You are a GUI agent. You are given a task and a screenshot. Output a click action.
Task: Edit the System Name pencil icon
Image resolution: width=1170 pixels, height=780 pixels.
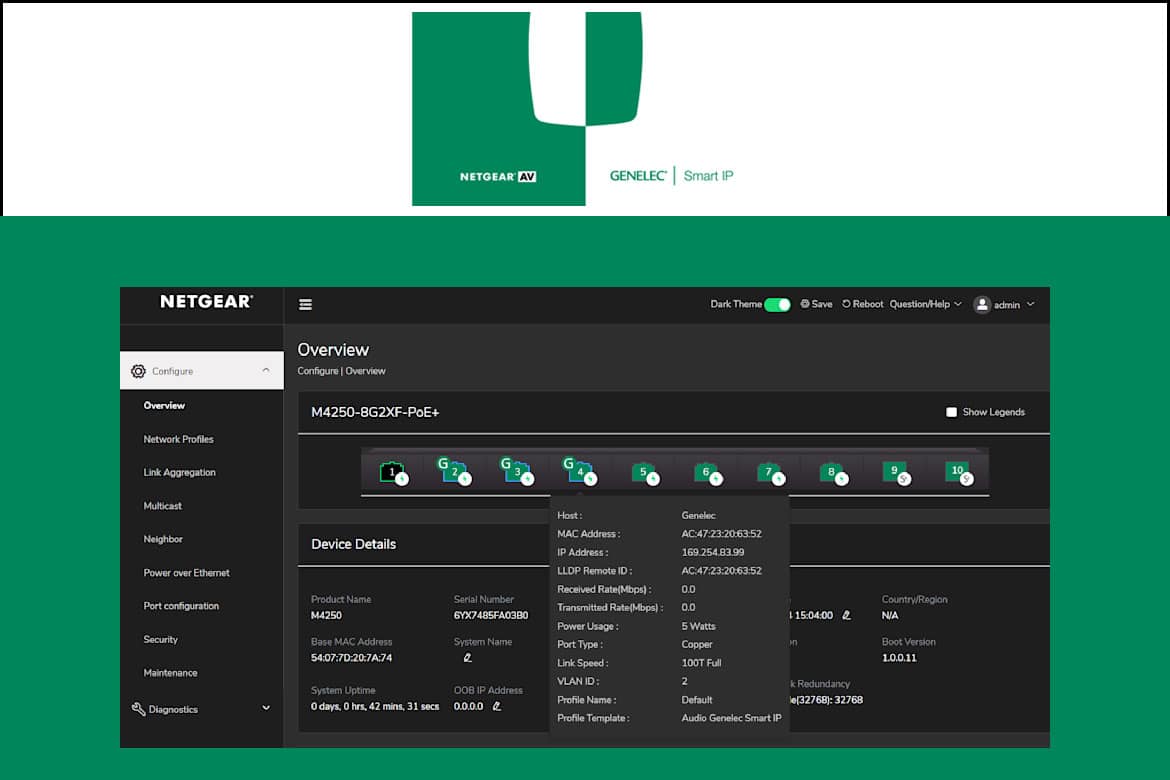click(x=468, y=658)
